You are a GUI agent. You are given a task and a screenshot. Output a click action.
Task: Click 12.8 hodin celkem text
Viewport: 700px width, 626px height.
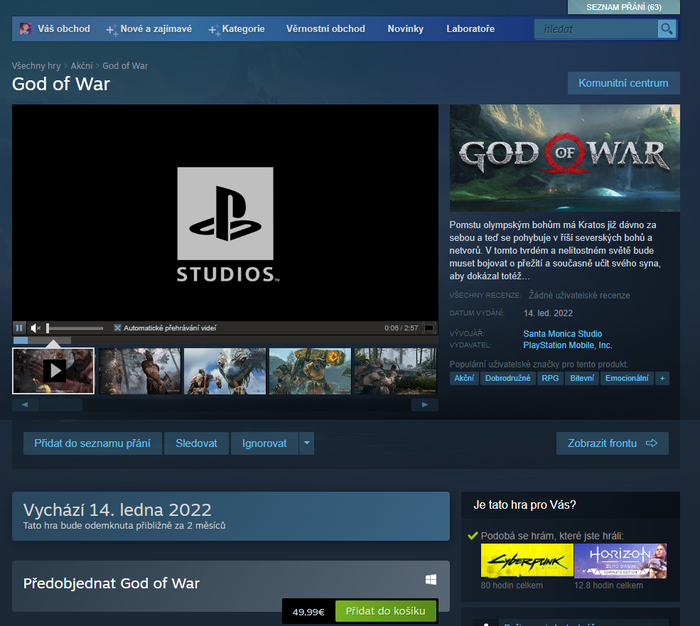click(608, 585)
